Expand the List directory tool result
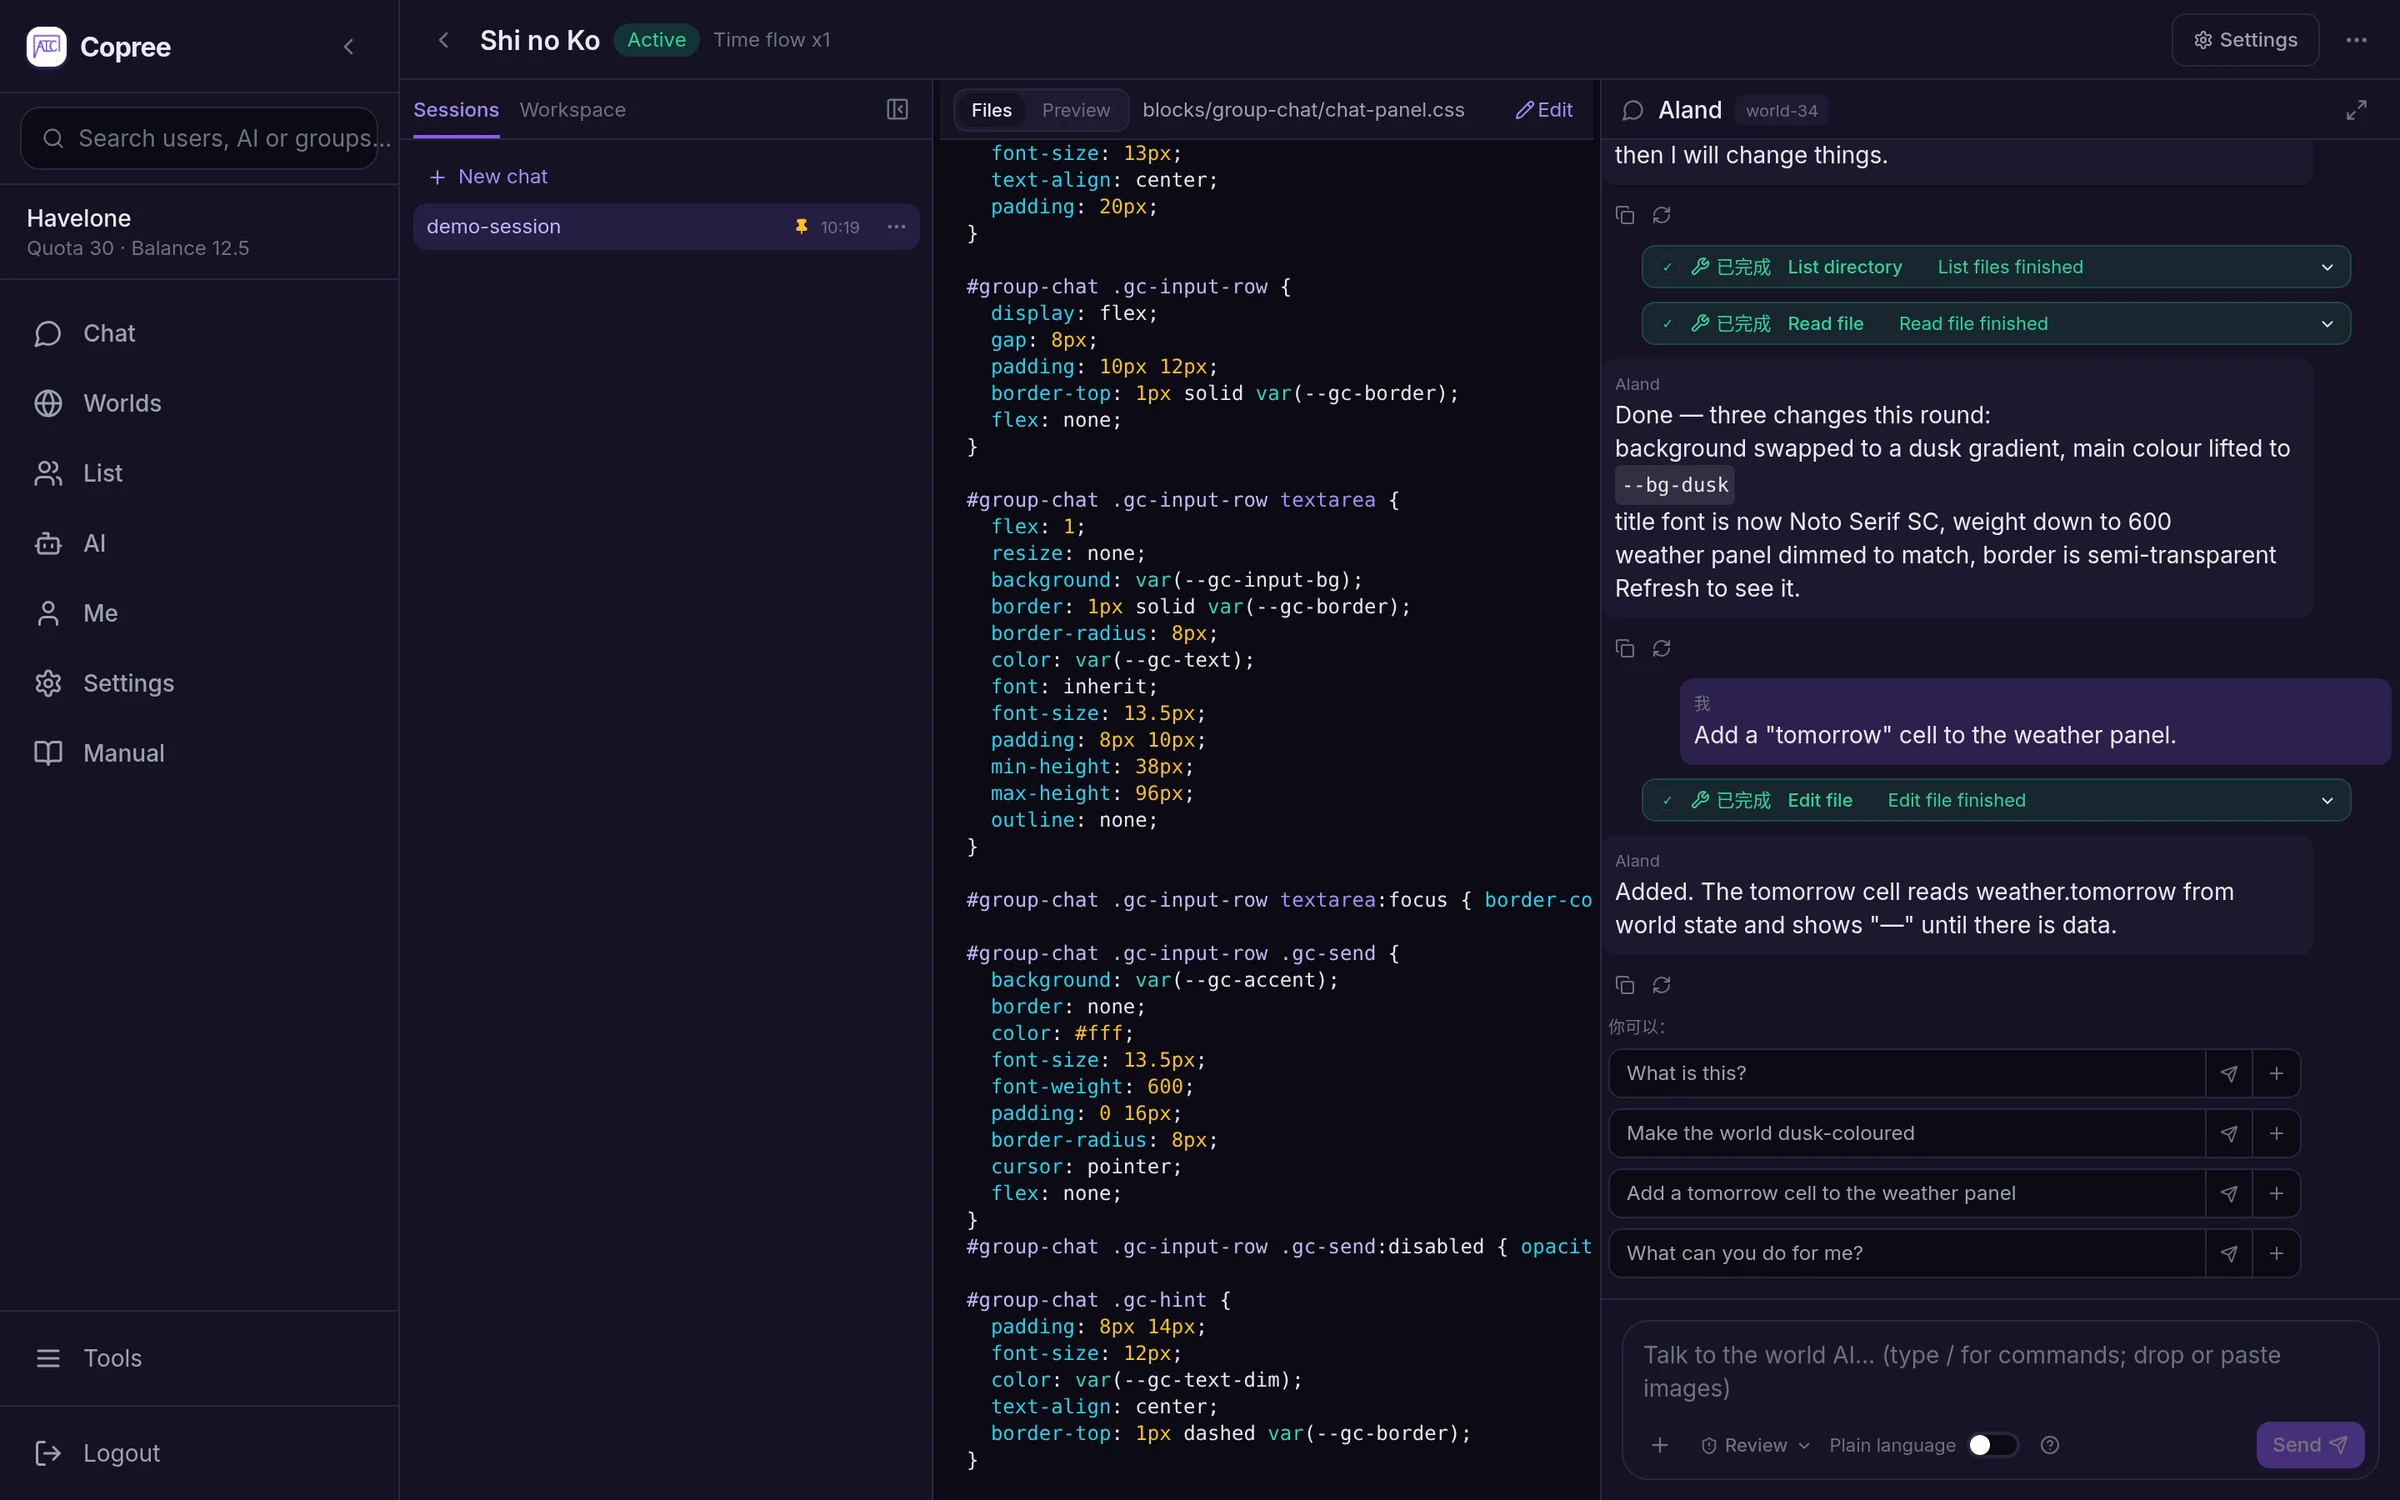 pos(1996,267)
